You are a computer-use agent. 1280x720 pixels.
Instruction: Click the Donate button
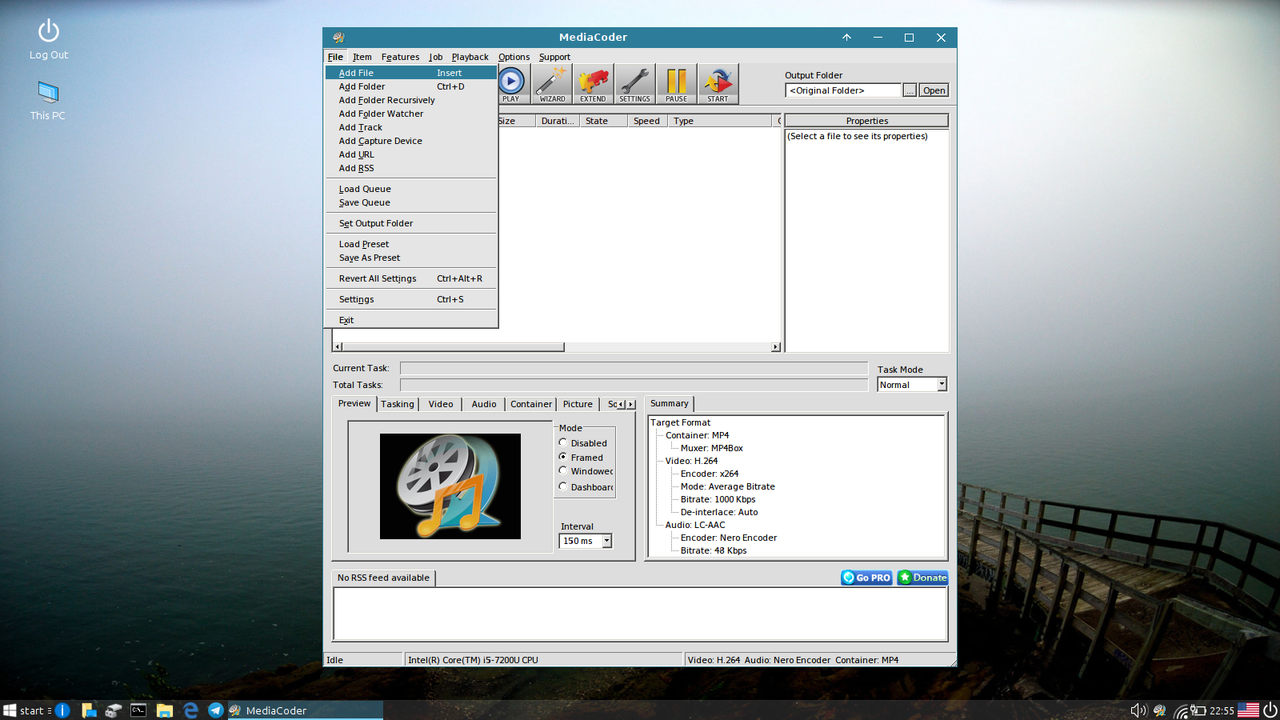coord(922,577)
